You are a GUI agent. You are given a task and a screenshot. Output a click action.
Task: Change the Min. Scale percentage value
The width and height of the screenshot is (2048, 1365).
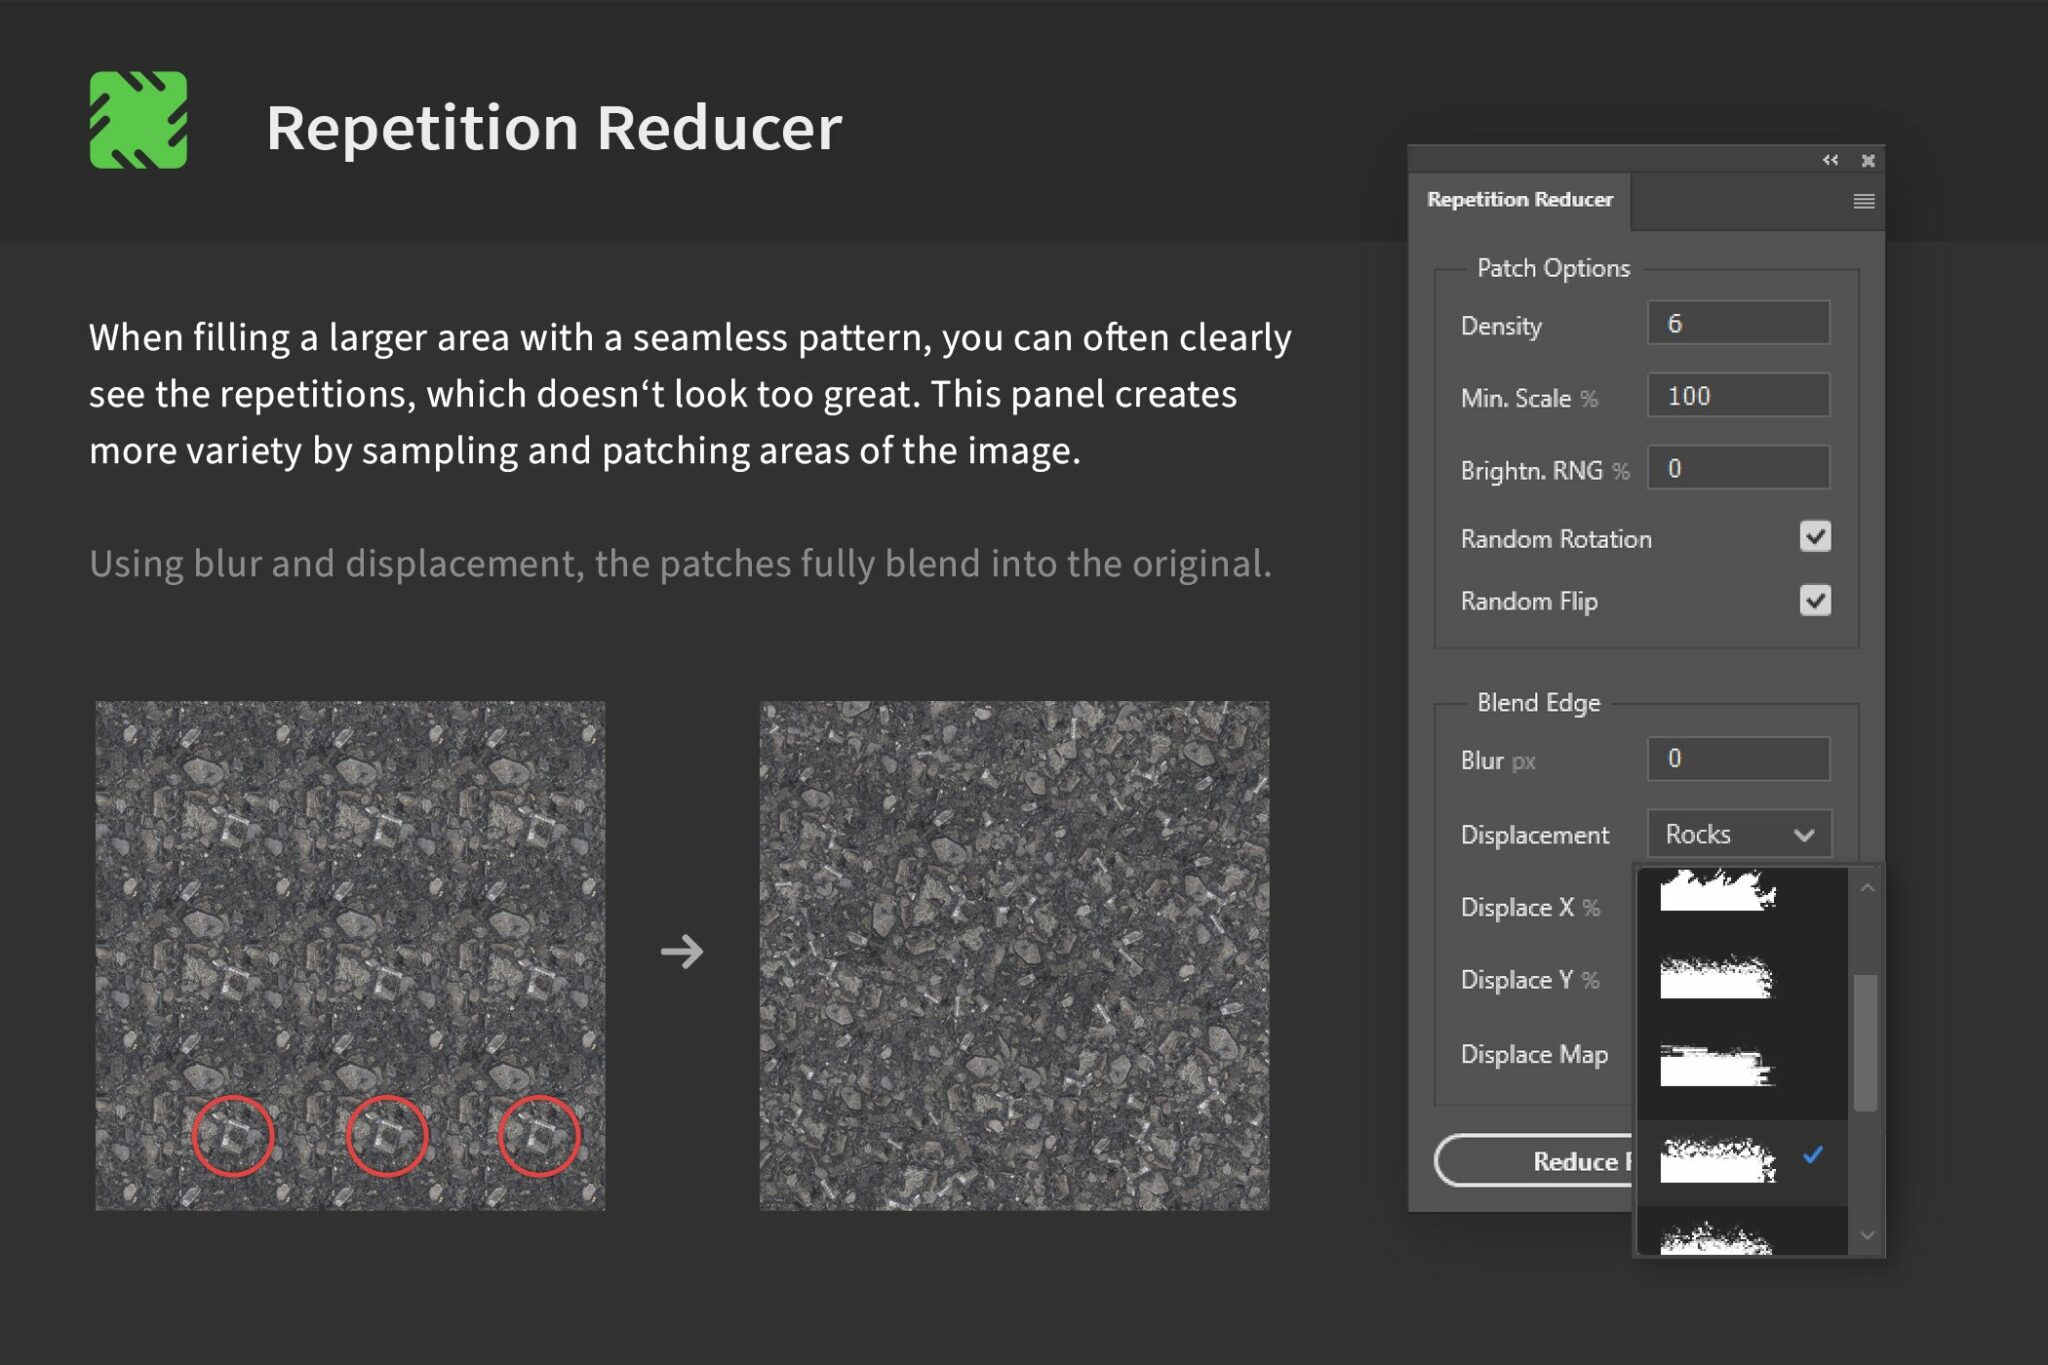(1738, 396)
